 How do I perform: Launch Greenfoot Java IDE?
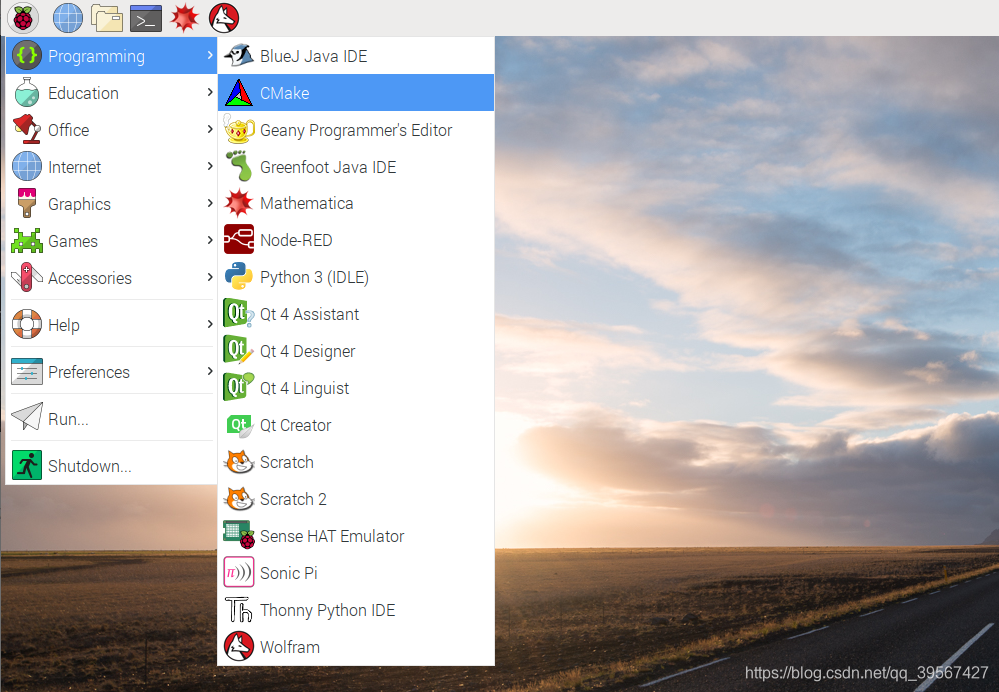356,166
